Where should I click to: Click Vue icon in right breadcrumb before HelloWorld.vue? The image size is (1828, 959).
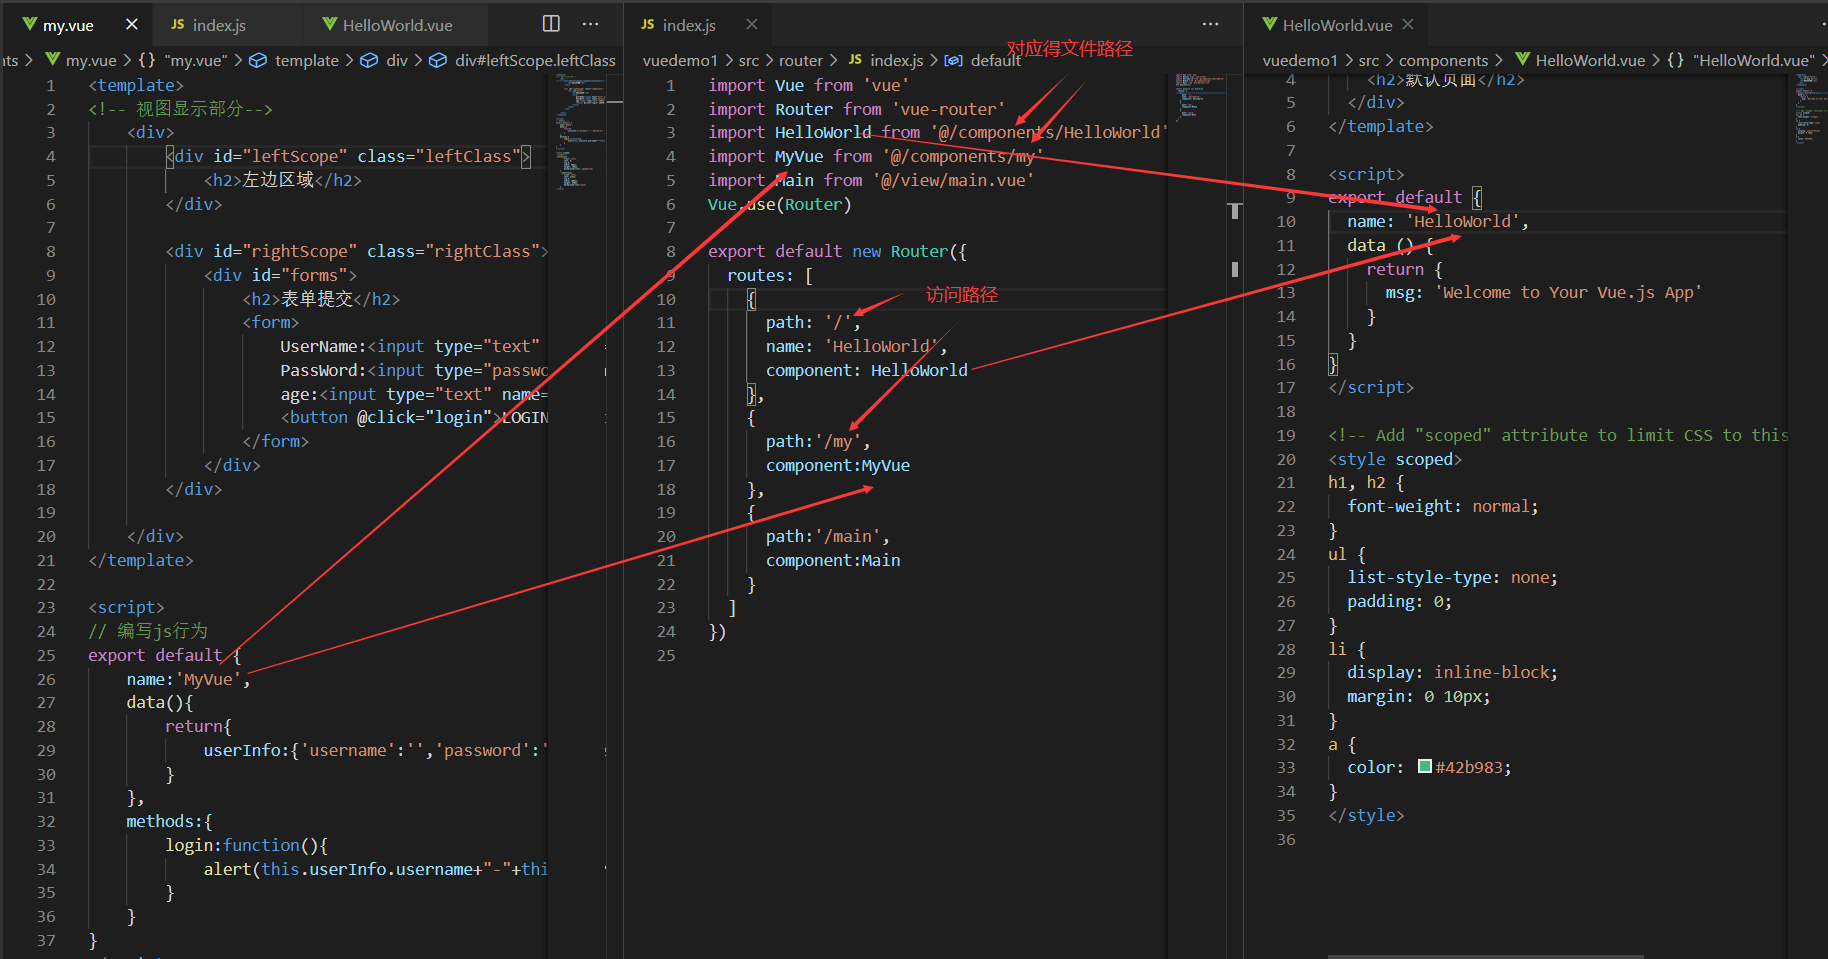1522,60
